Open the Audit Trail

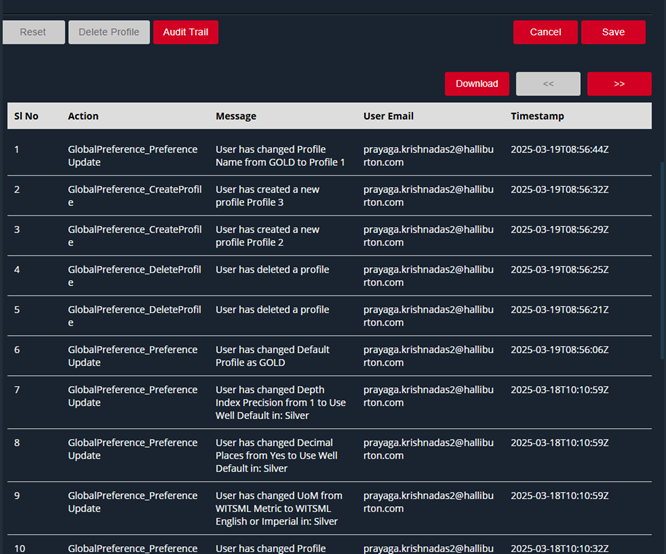pyautogui.click(x=185, y=32)
